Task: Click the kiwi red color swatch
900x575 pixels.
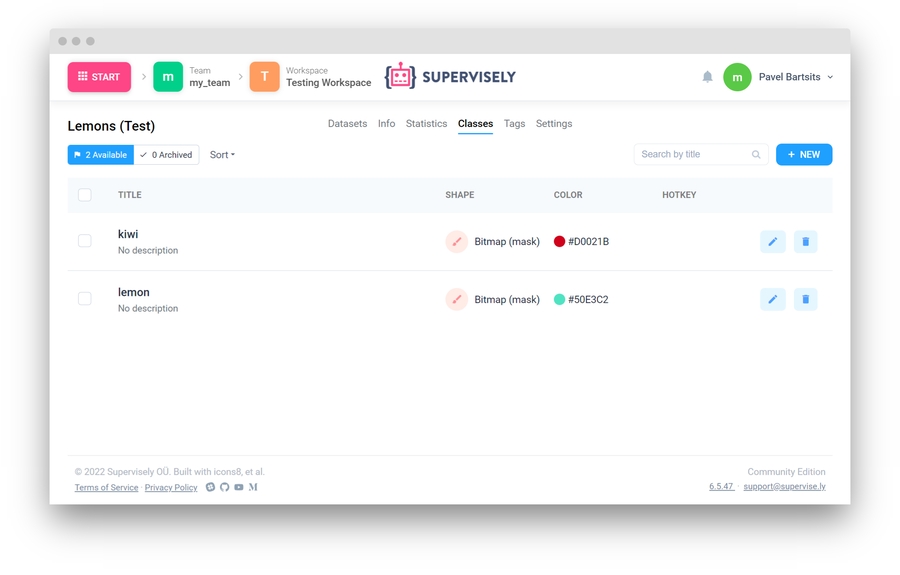Action: coord(560,241)
